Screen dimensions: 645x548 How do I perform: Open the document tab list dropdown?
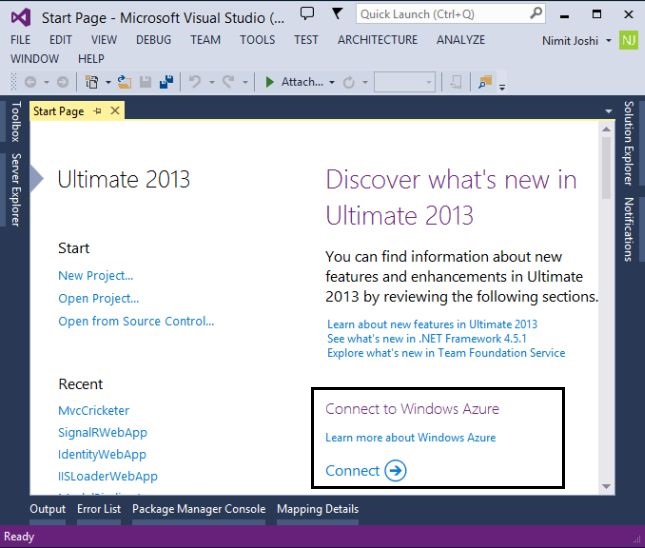[608, 111]
